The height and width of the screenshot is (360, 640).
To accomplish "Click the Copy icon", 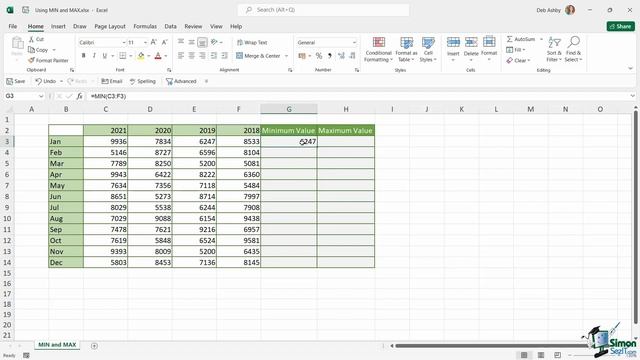I will [31, 50].
